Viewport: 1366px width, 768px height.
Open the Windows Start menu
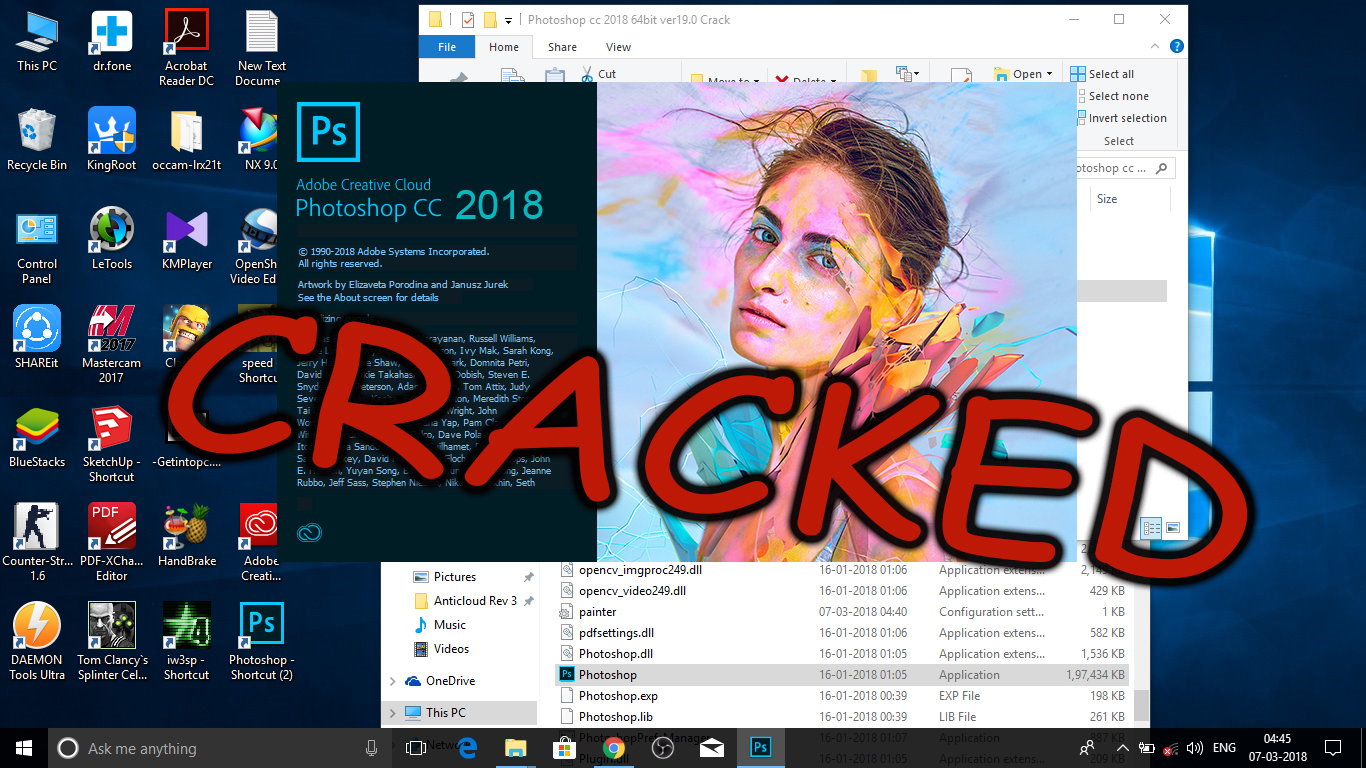[24, 748]
